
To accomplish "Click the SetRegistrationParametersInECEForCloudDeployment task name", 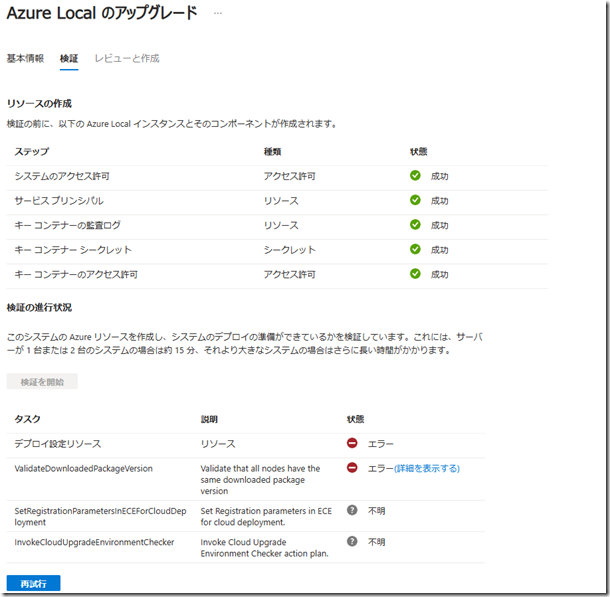I will (x=100, y=516).
